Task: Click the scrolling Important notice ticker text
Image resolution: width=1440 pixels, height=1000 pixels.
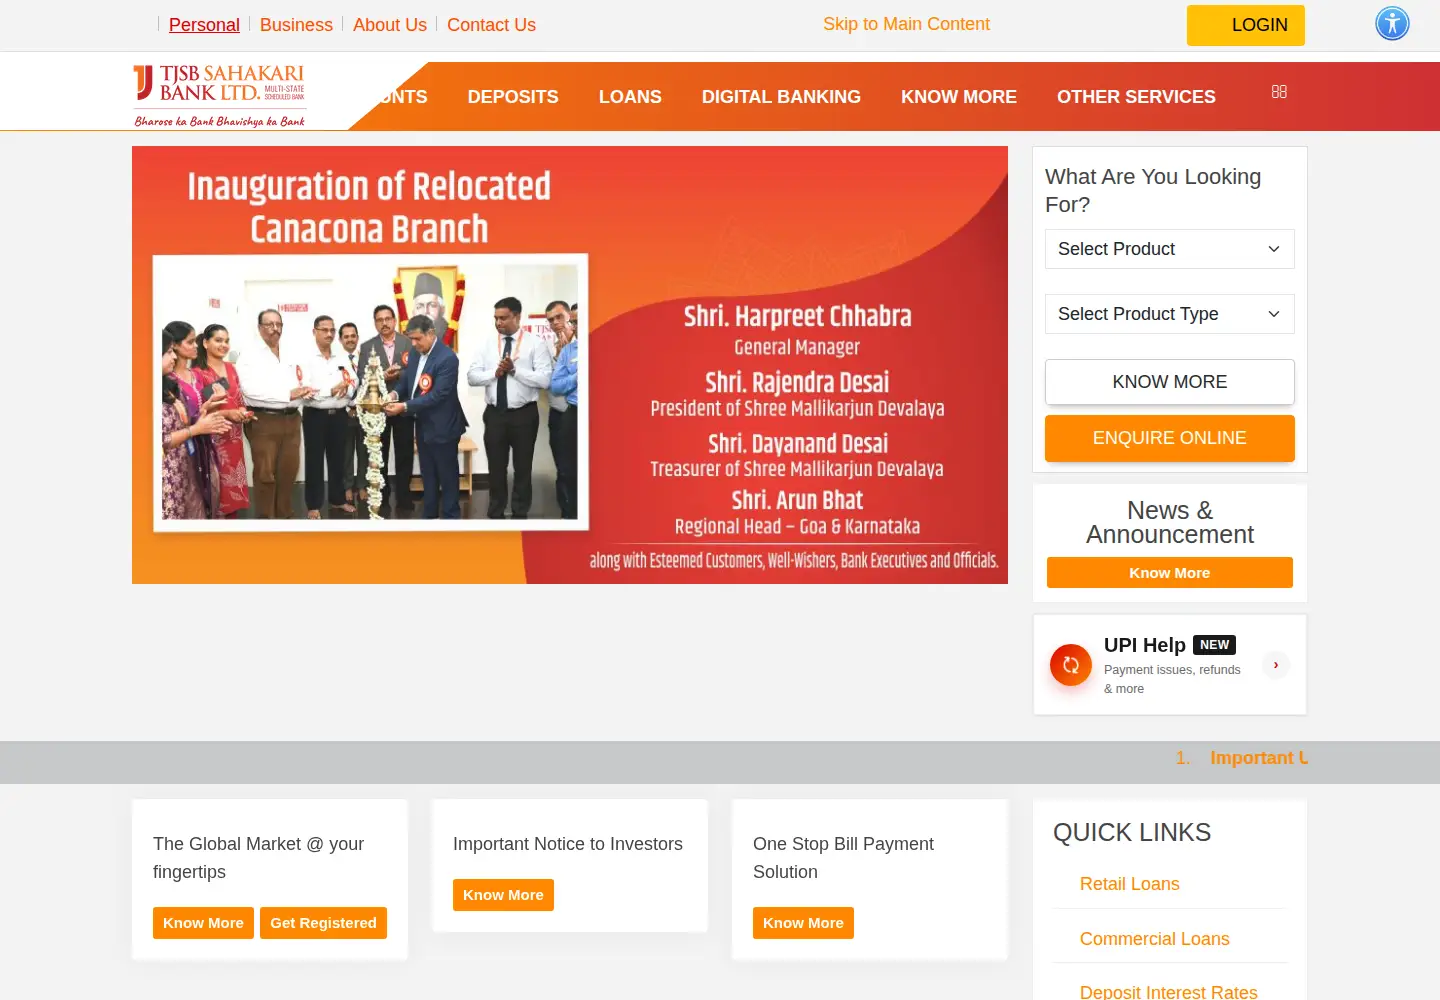Action: click(1258, 758)
